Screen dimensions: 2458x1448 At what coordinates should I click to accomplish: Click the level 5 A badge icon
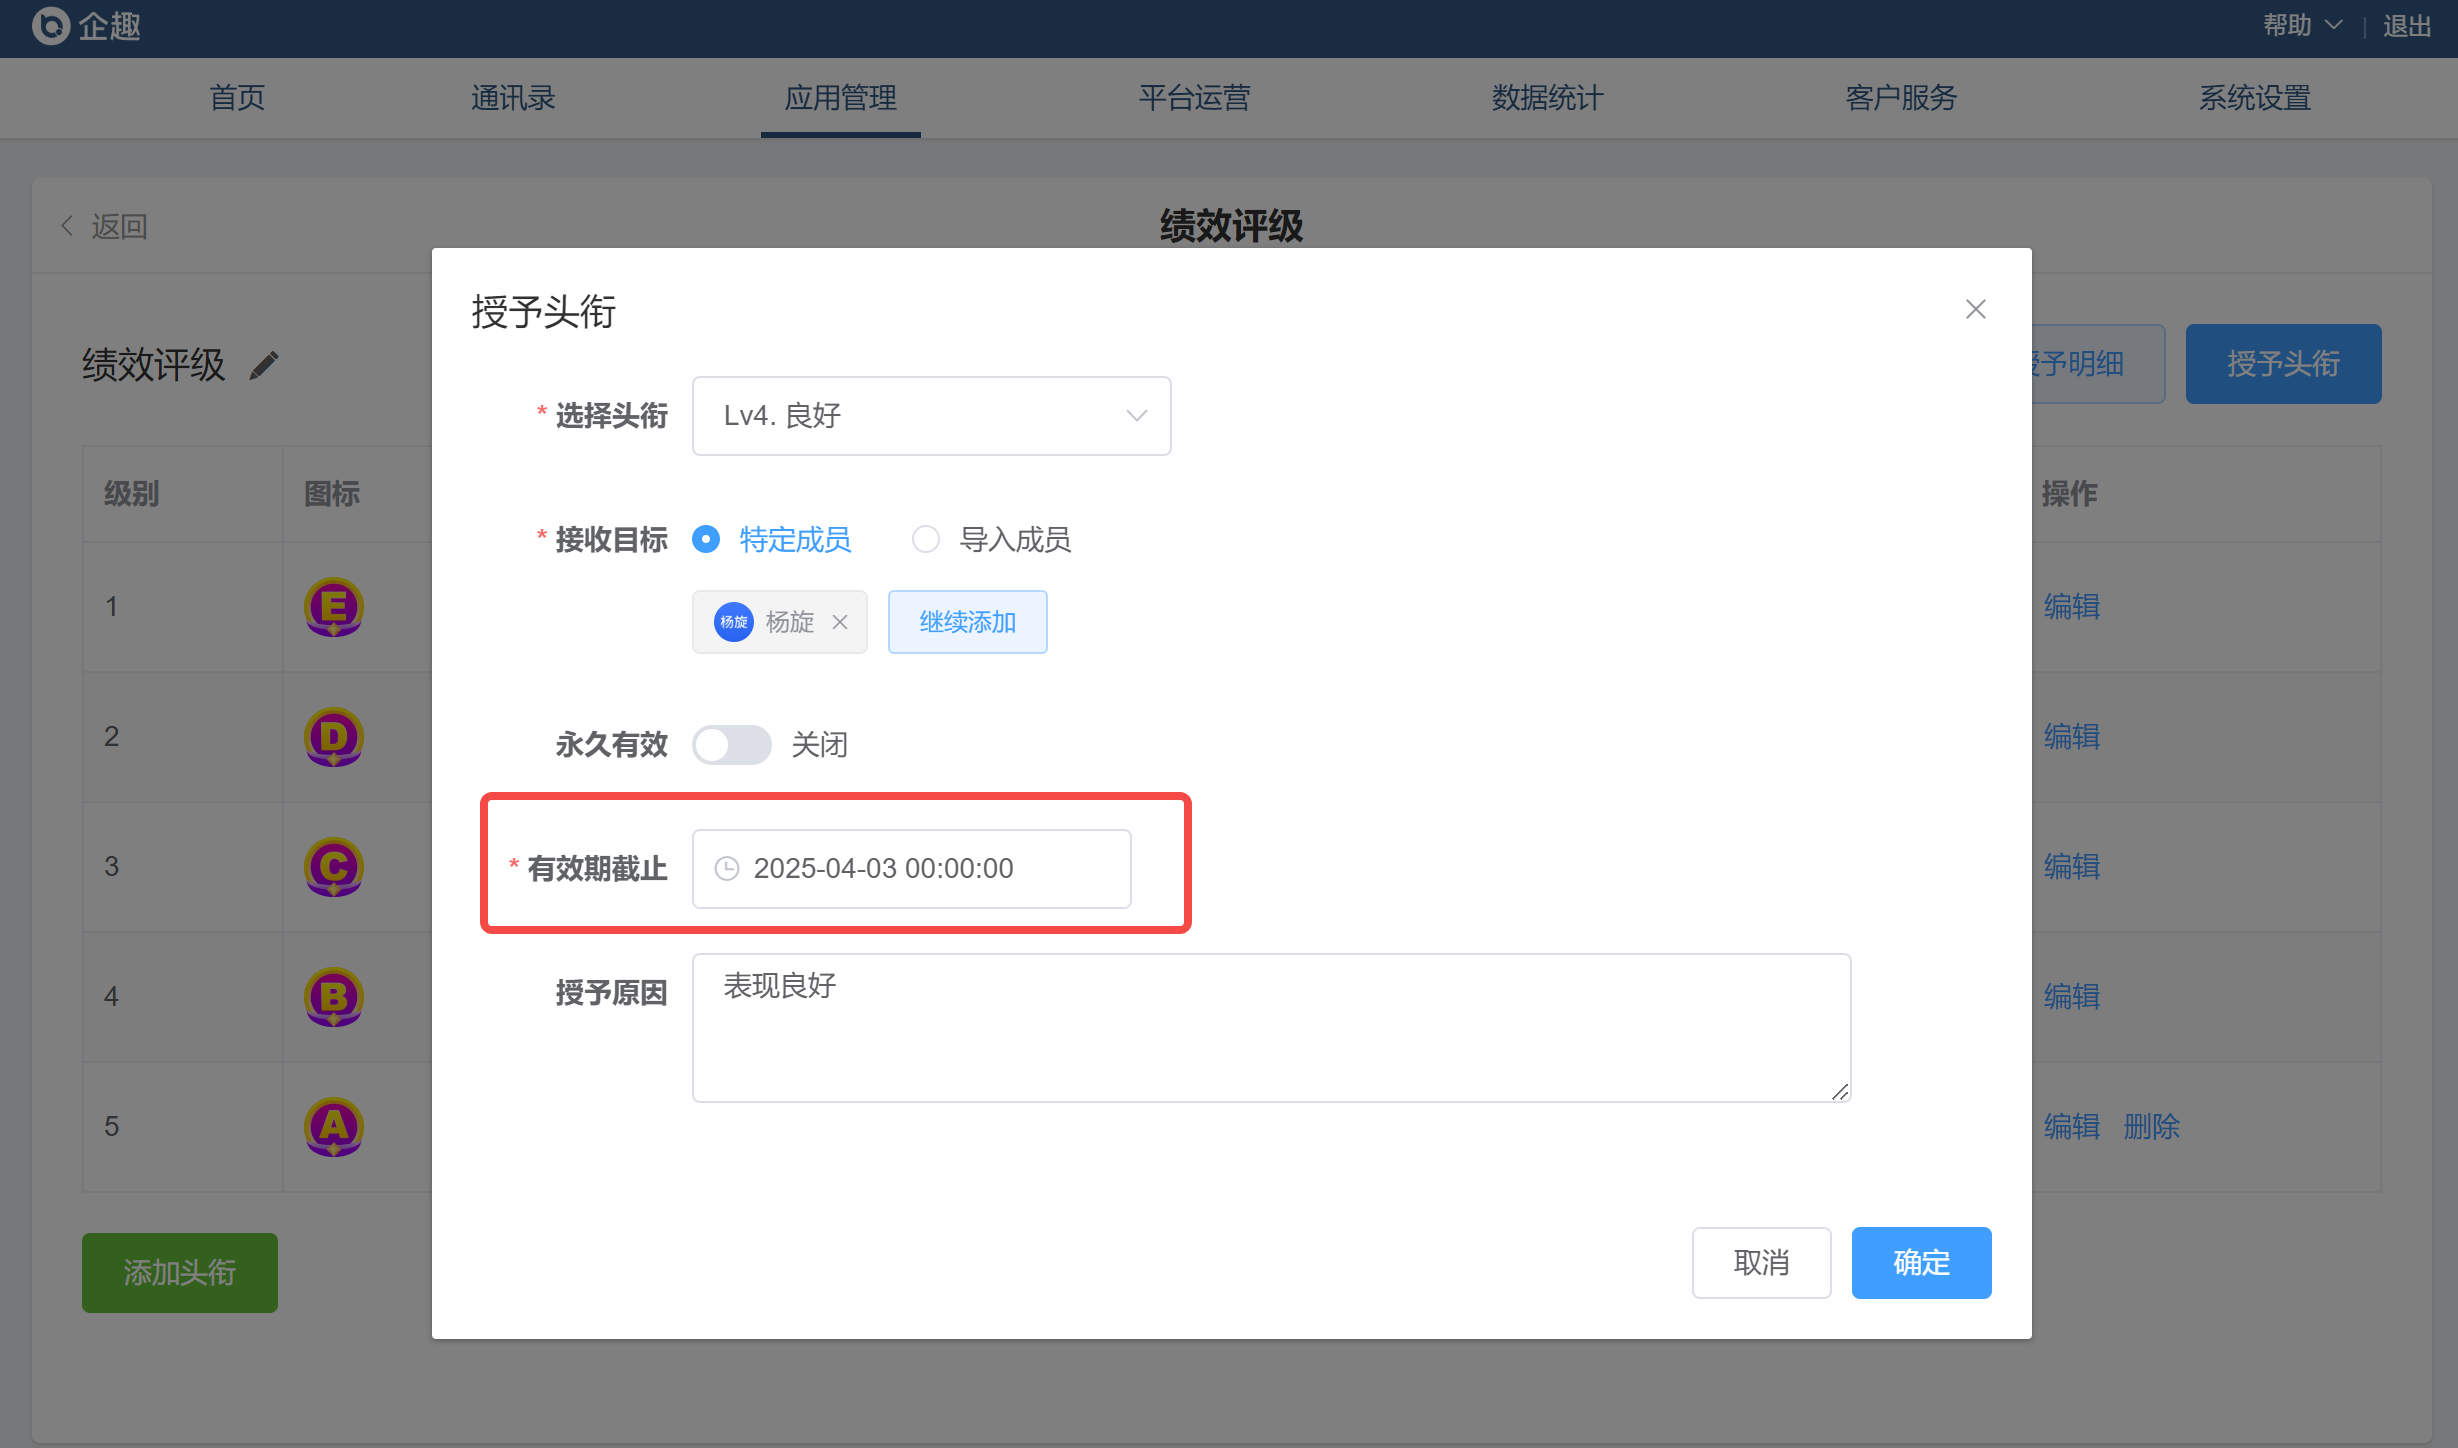(x=333, y=1127)
